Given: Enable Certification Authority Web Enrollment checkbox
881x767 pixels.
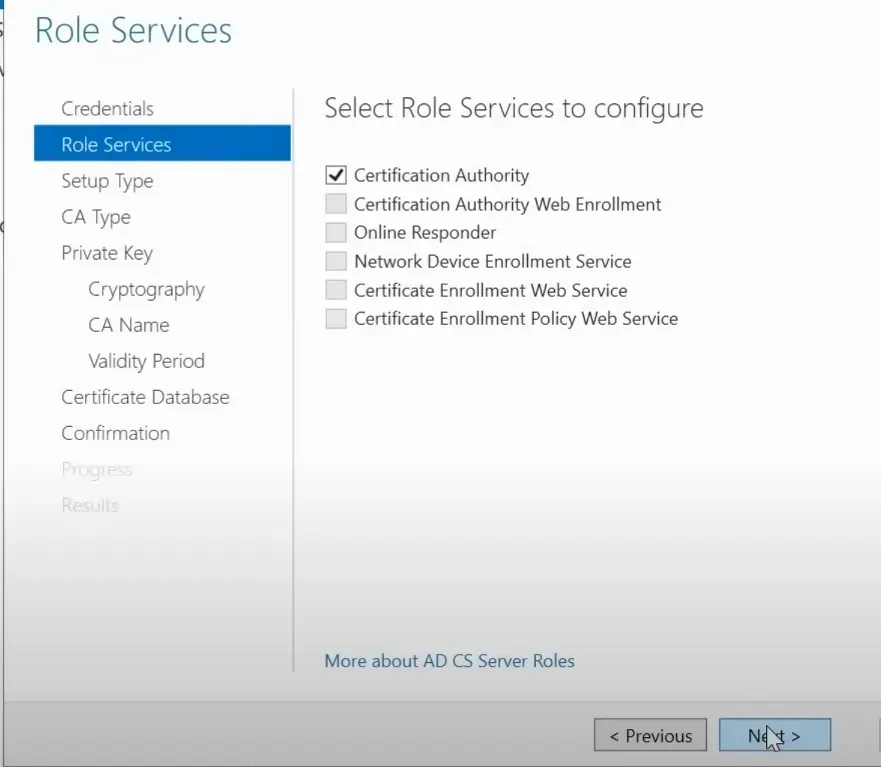Looking at the screenshot, I should click(x=336, y=204).
